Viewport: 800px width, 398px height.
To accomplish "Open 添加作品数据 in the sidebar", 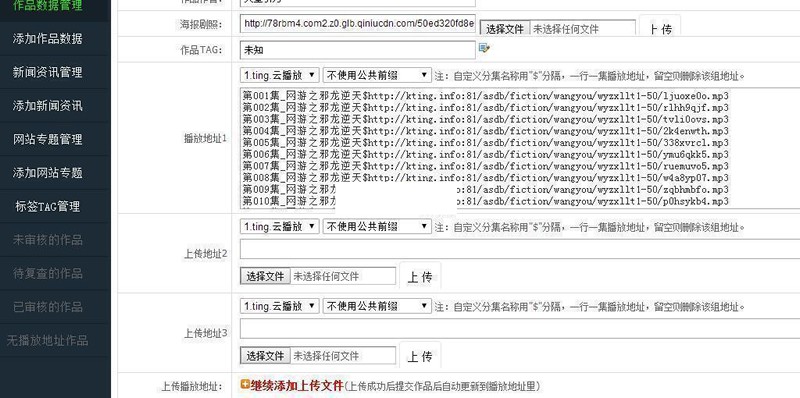I will (x=47, y=39).
